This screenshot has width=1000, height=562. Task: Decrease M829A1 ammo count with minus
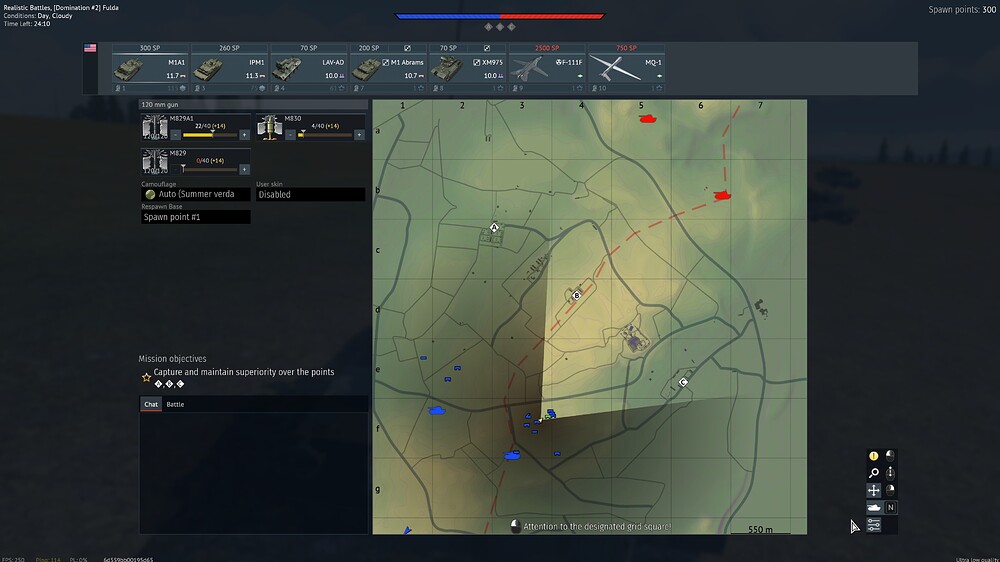tap(176, 135)
